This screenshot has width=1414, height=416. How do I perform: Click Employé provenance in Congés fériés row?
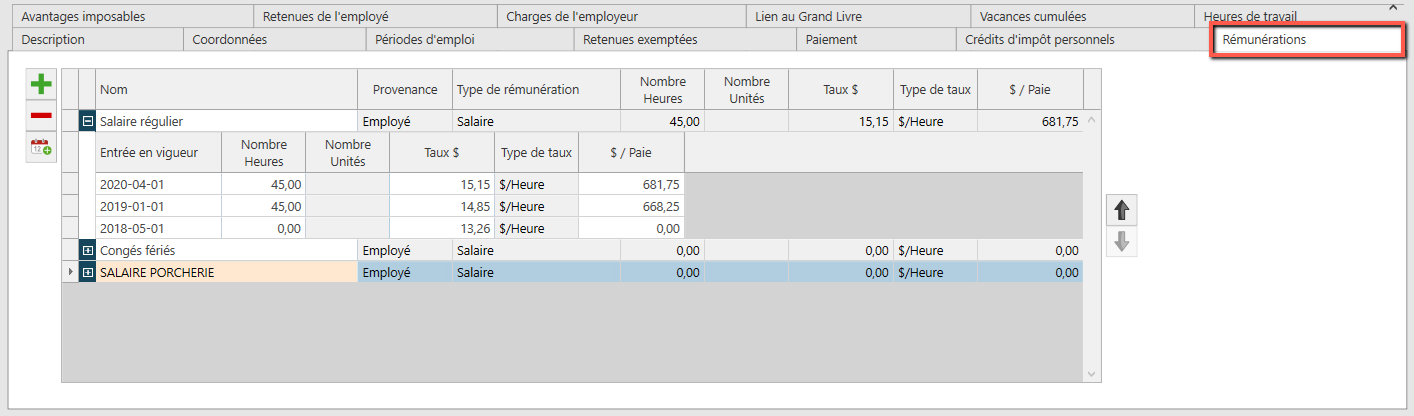(405, 250)
